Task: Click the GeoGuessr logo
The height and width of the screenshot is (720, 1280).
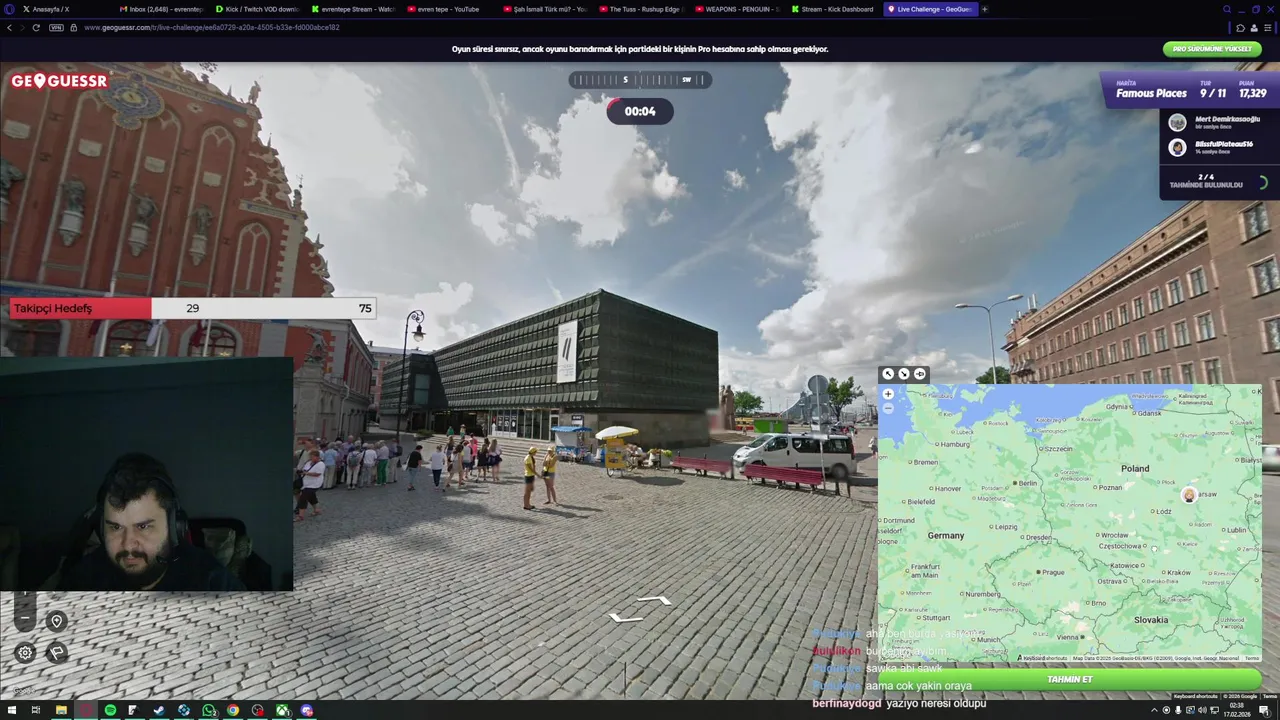Action: pyautogui.click(x=59, y=81)
